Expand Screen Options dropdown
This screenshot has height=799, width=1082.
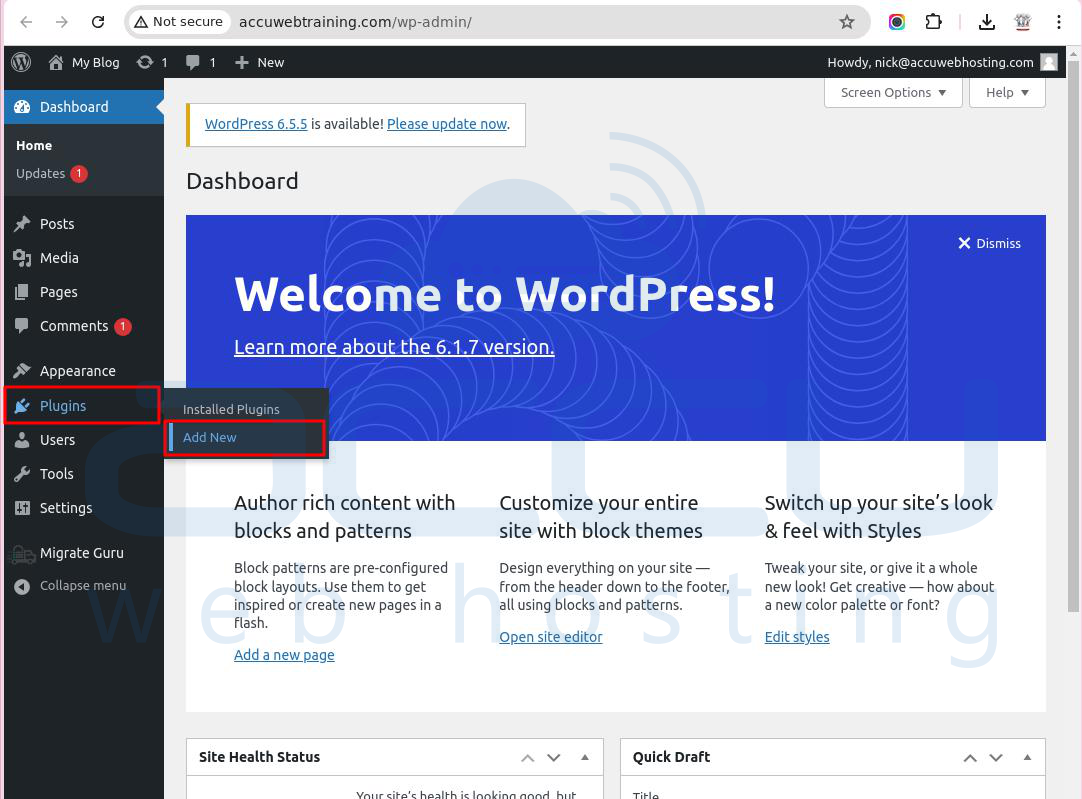pos(893,92)
